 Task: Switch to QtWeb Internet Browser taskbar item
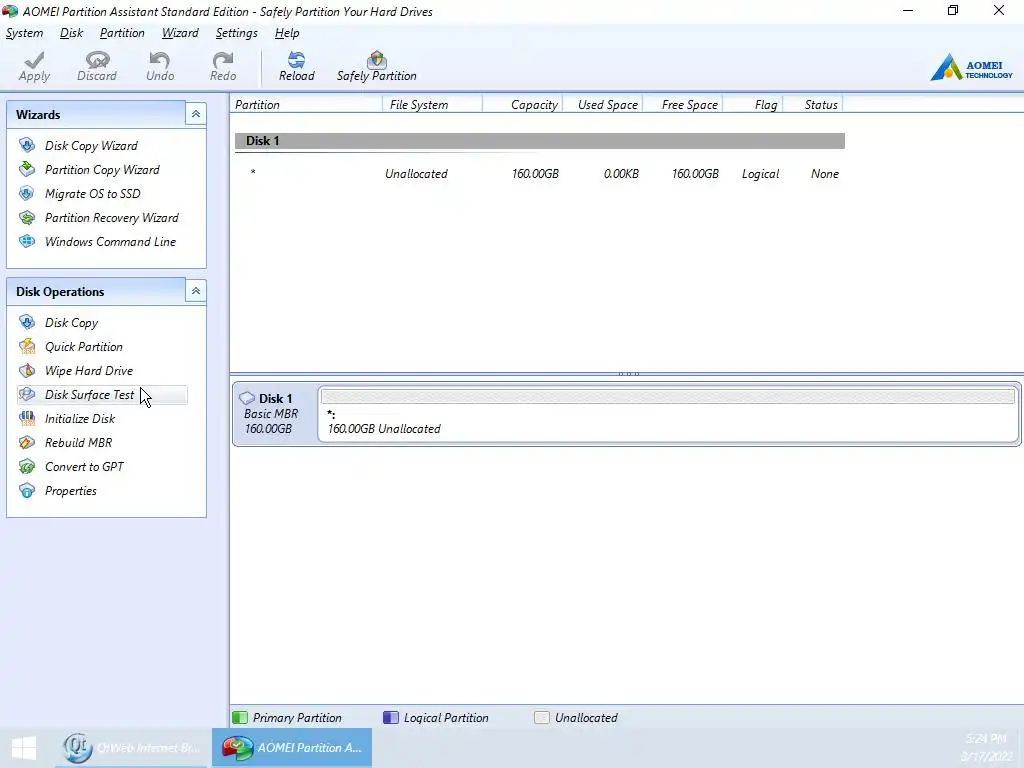[133, 748]
